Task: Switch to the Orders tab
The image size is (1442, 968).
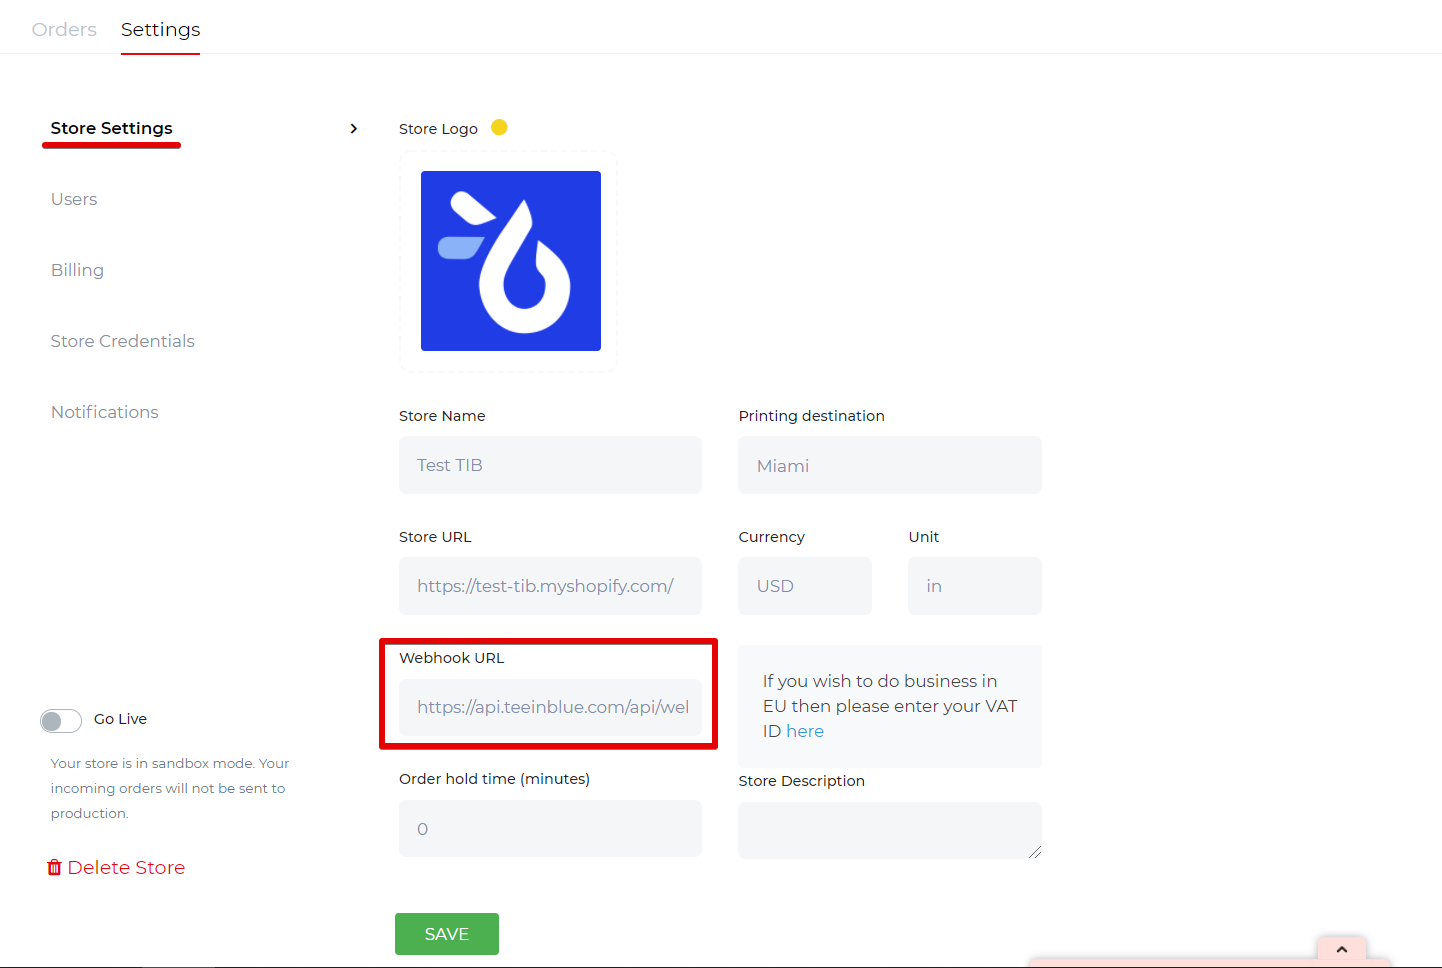Action: click(64, 29)
